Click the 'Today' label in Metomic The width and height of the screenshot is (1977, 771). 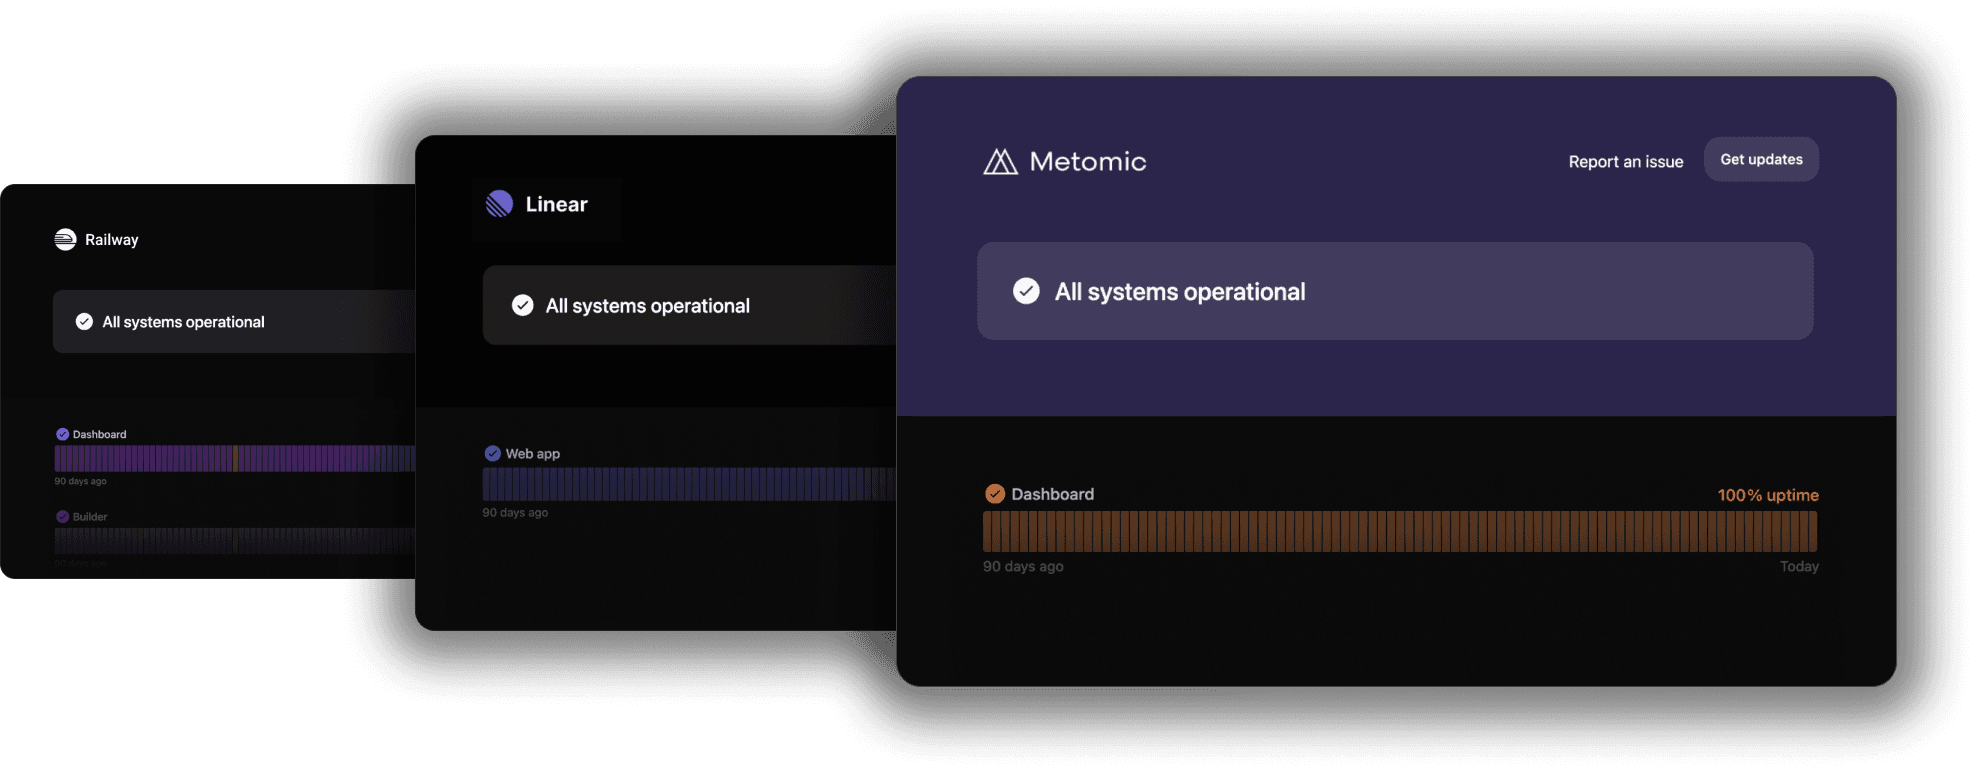[1798, 566]
